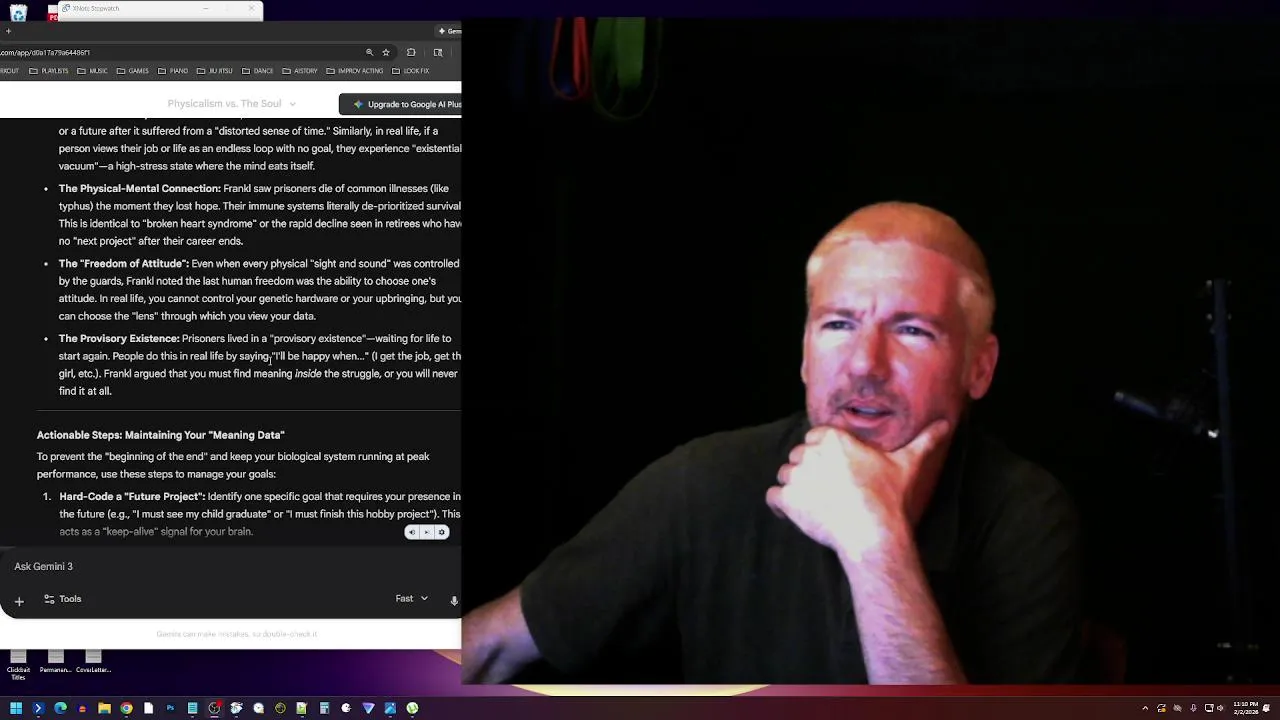Open the ConvoLetter desktop shortcut
The height and width of the screenshot is (720, 1280).
tap(93, 661)
